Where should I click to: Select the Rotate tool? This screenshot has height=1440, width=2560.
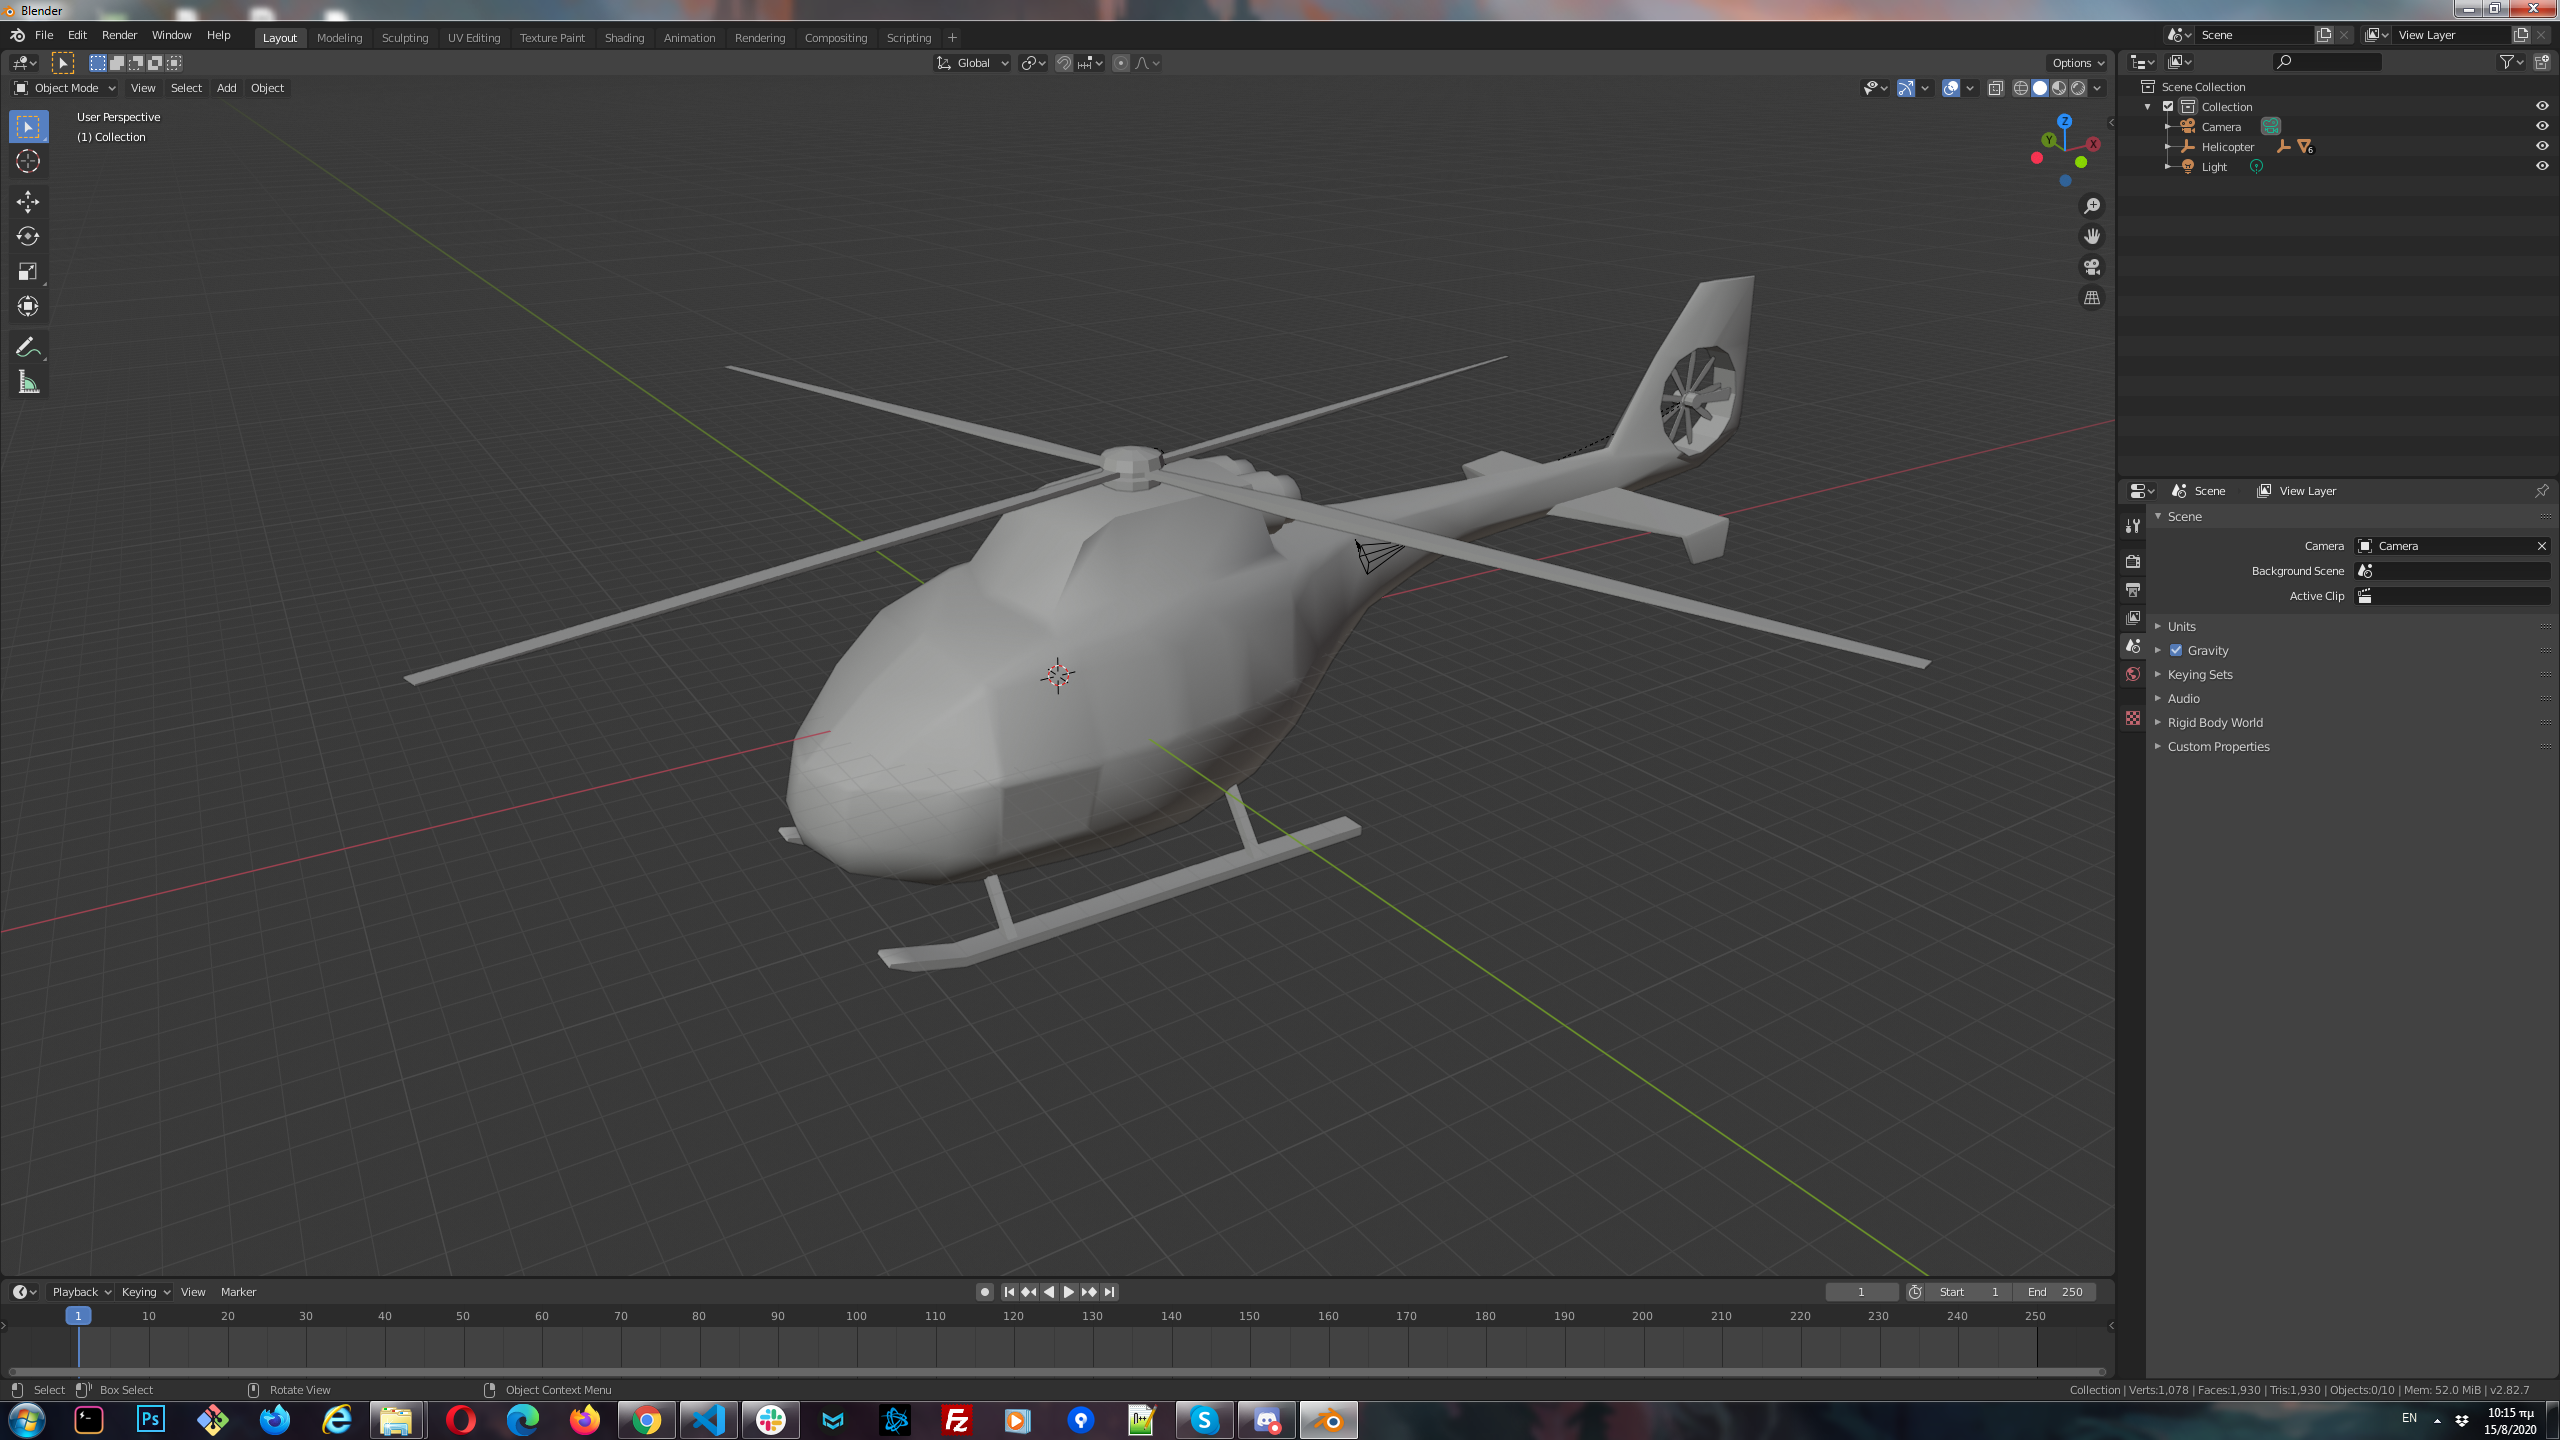click(28, 237)
